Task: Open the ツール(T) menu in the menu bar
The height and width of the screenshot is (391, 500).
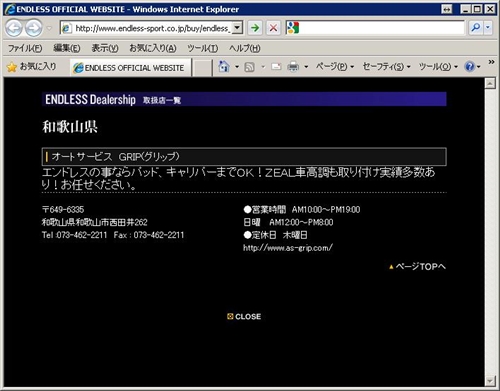Action: (203, 48)
